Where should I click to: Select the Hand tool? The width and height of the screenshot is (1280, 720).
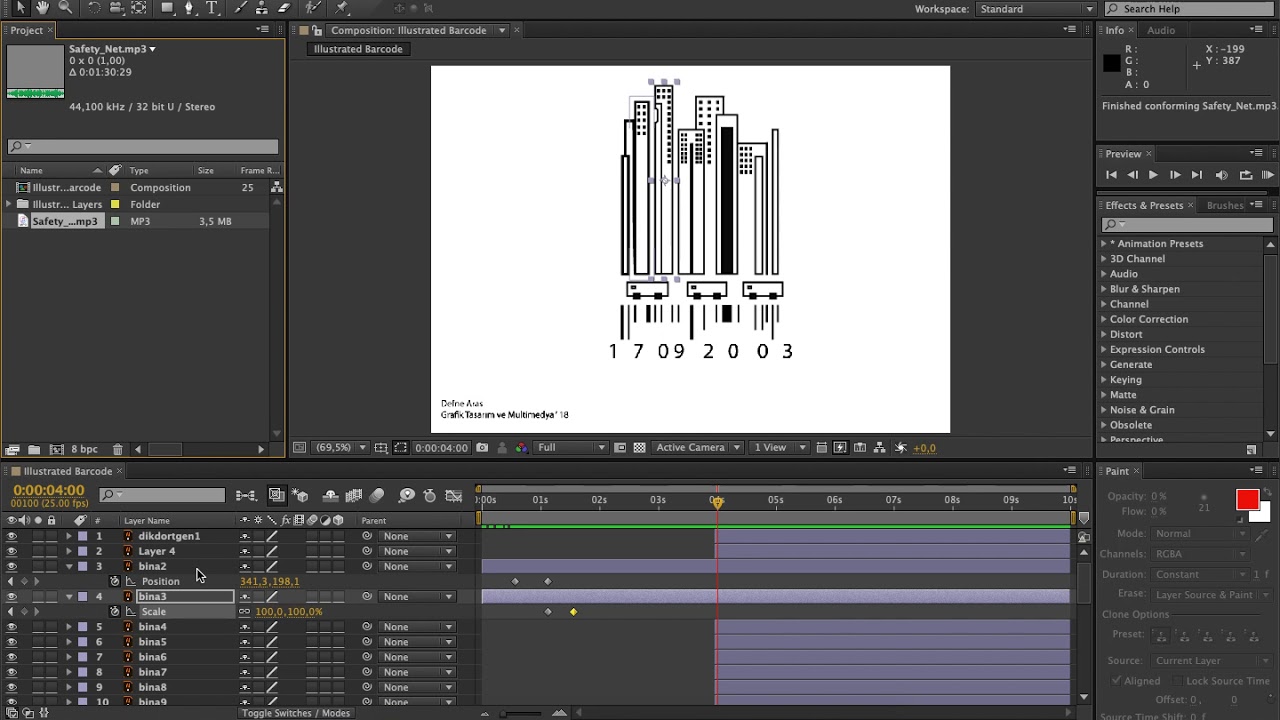tap(43, 8)
